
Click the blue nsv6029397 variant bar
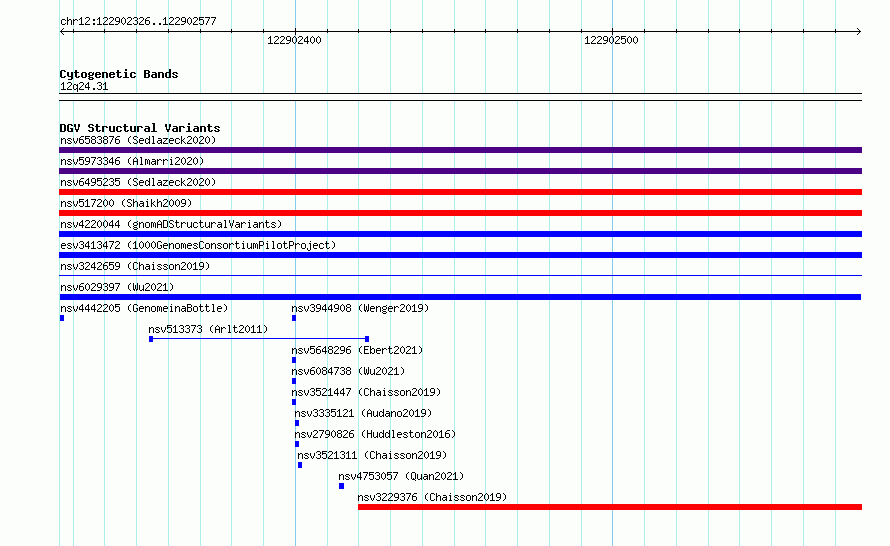point(460,297)
